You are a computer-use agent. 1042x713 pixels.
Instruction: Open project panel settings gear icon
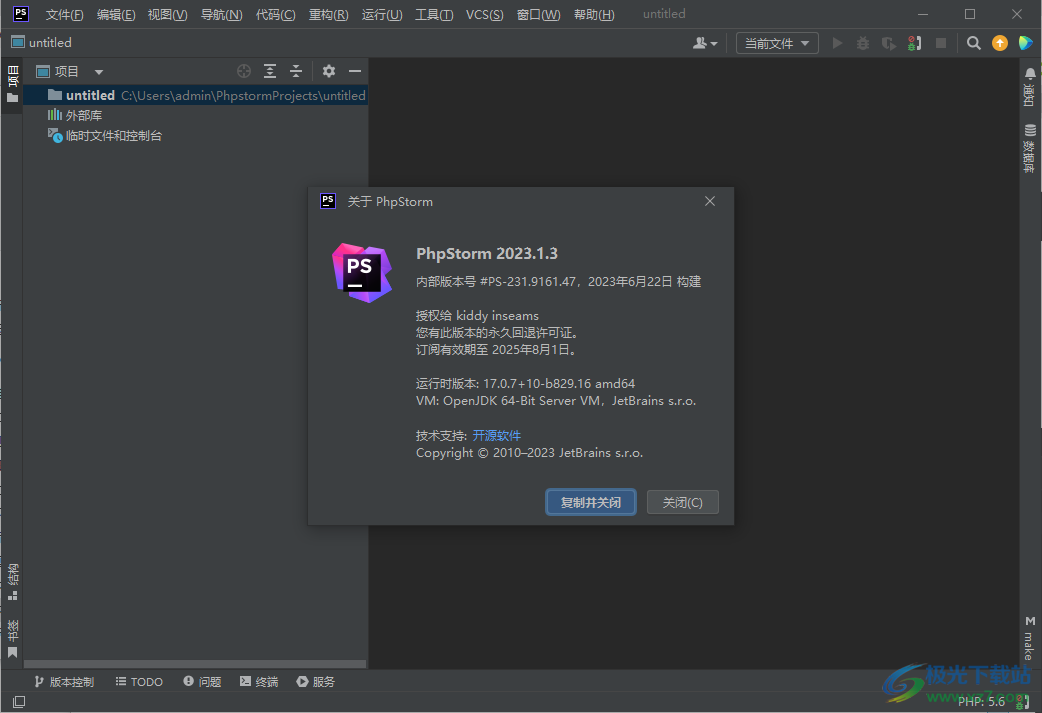point(328,71)
